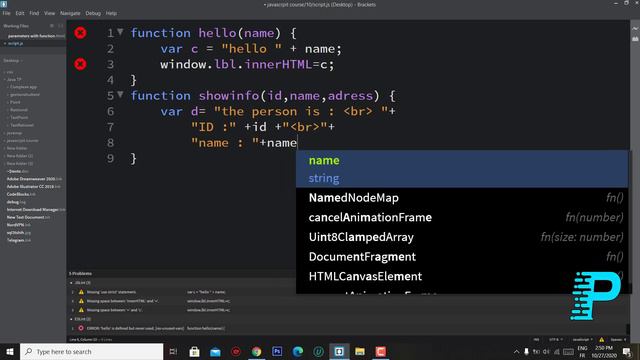The height and width of the screenshot is (360, 640).
Task: Open Mail app from taskbar
Action: point(215,351)
